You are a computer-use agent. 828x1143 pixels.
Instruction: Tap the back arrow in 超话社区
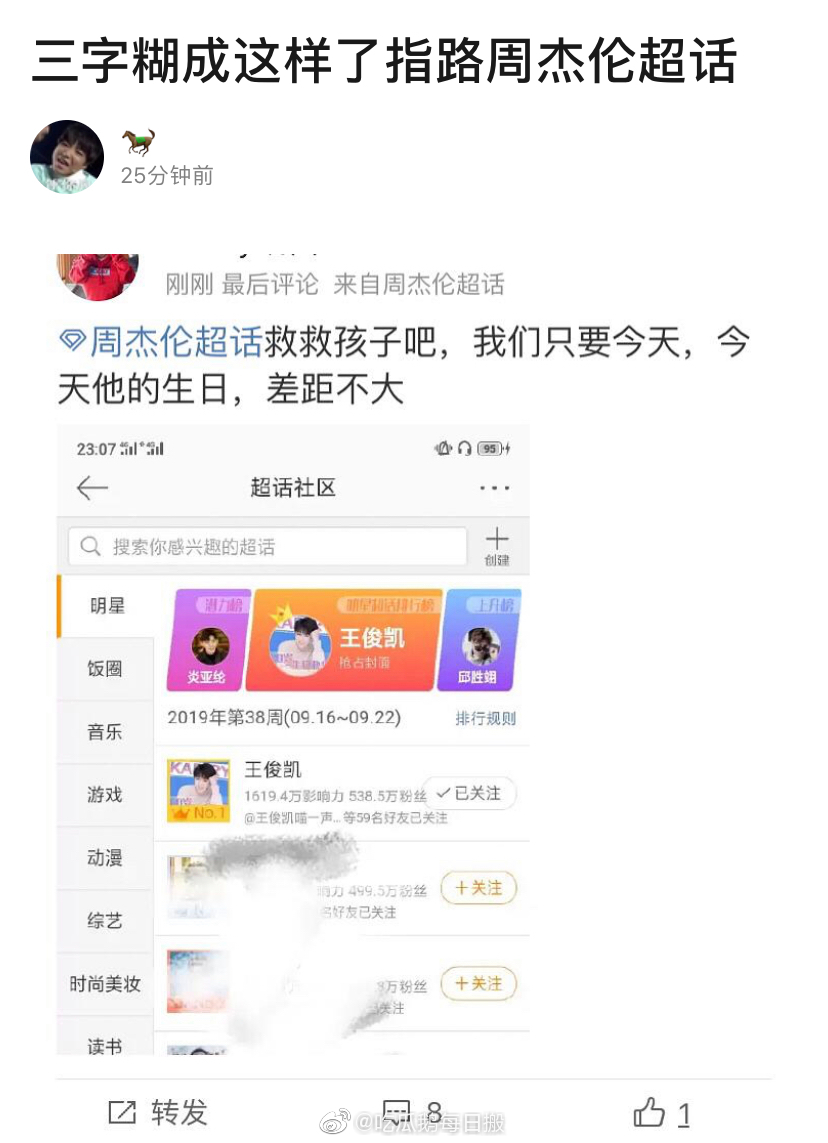coord(92,488)
